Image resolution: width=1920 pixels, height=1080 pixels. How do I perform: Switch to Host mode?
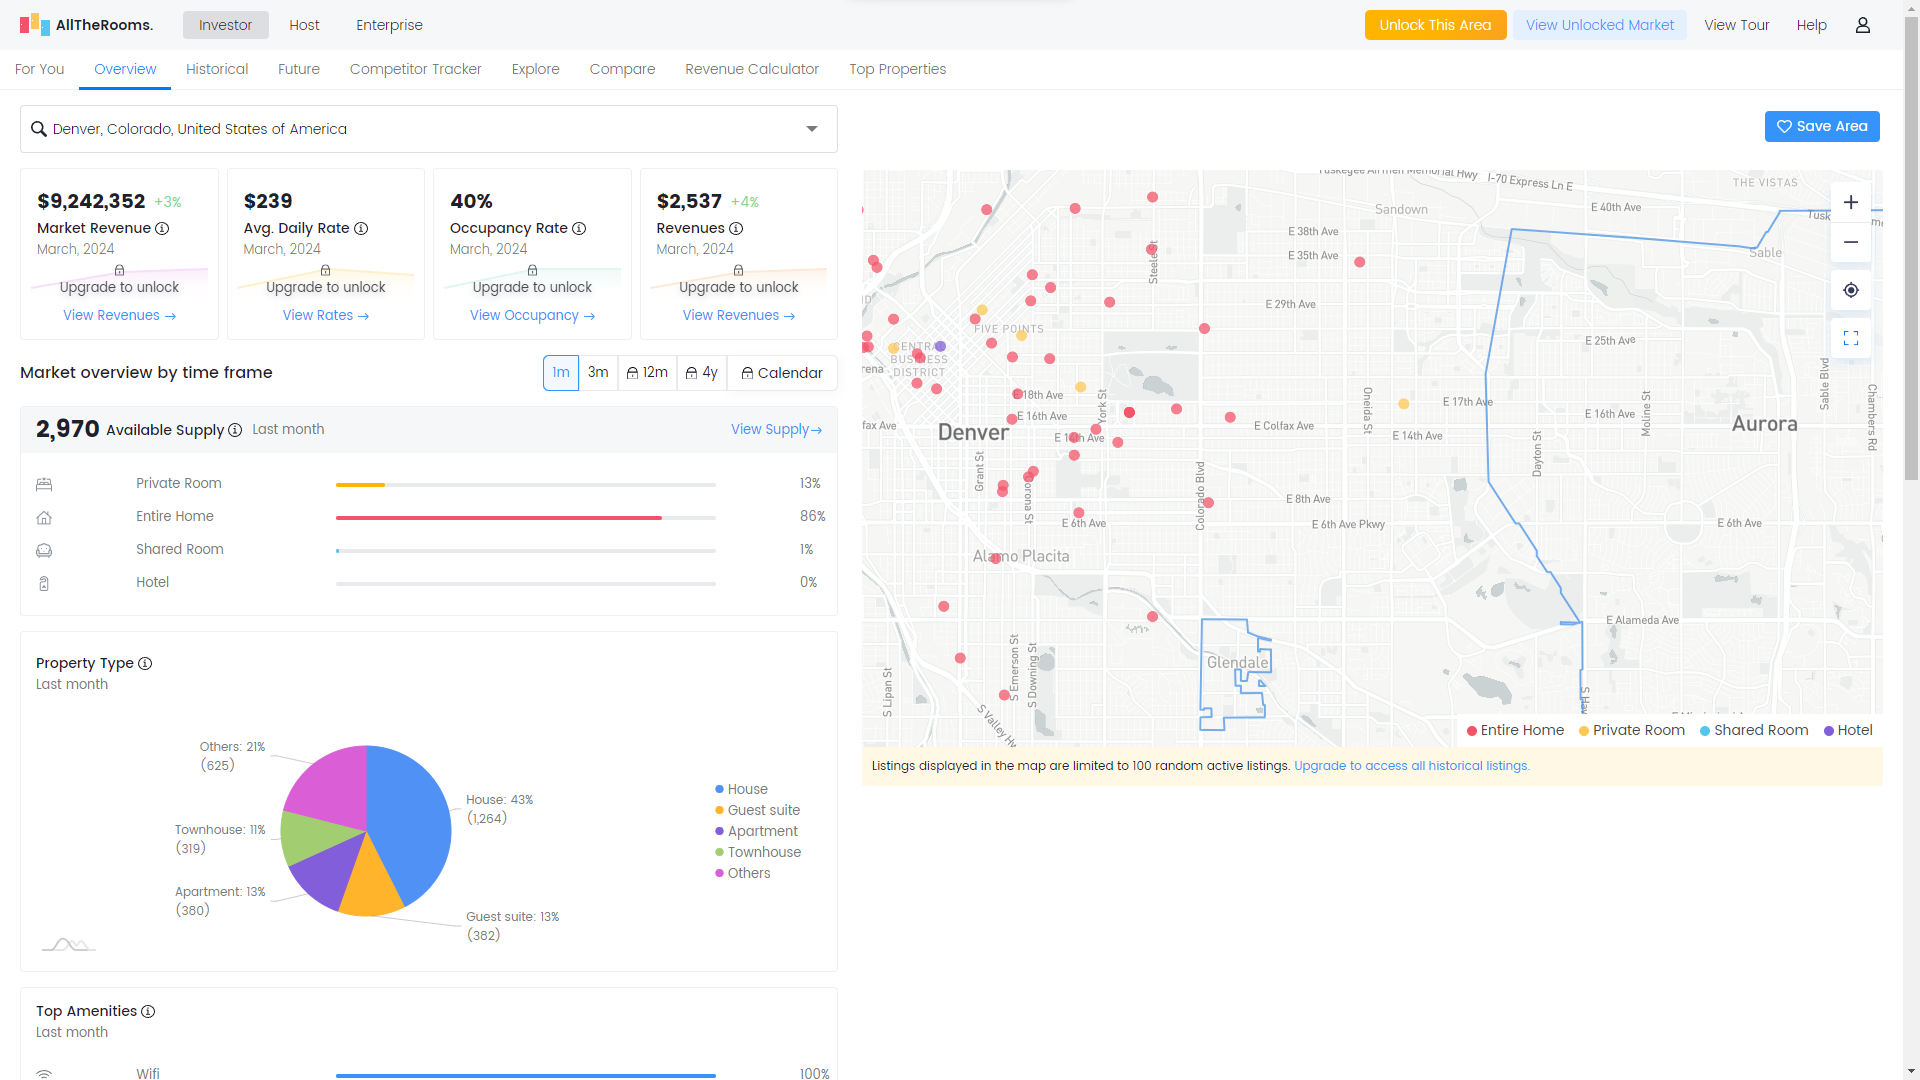coord(304,25)
